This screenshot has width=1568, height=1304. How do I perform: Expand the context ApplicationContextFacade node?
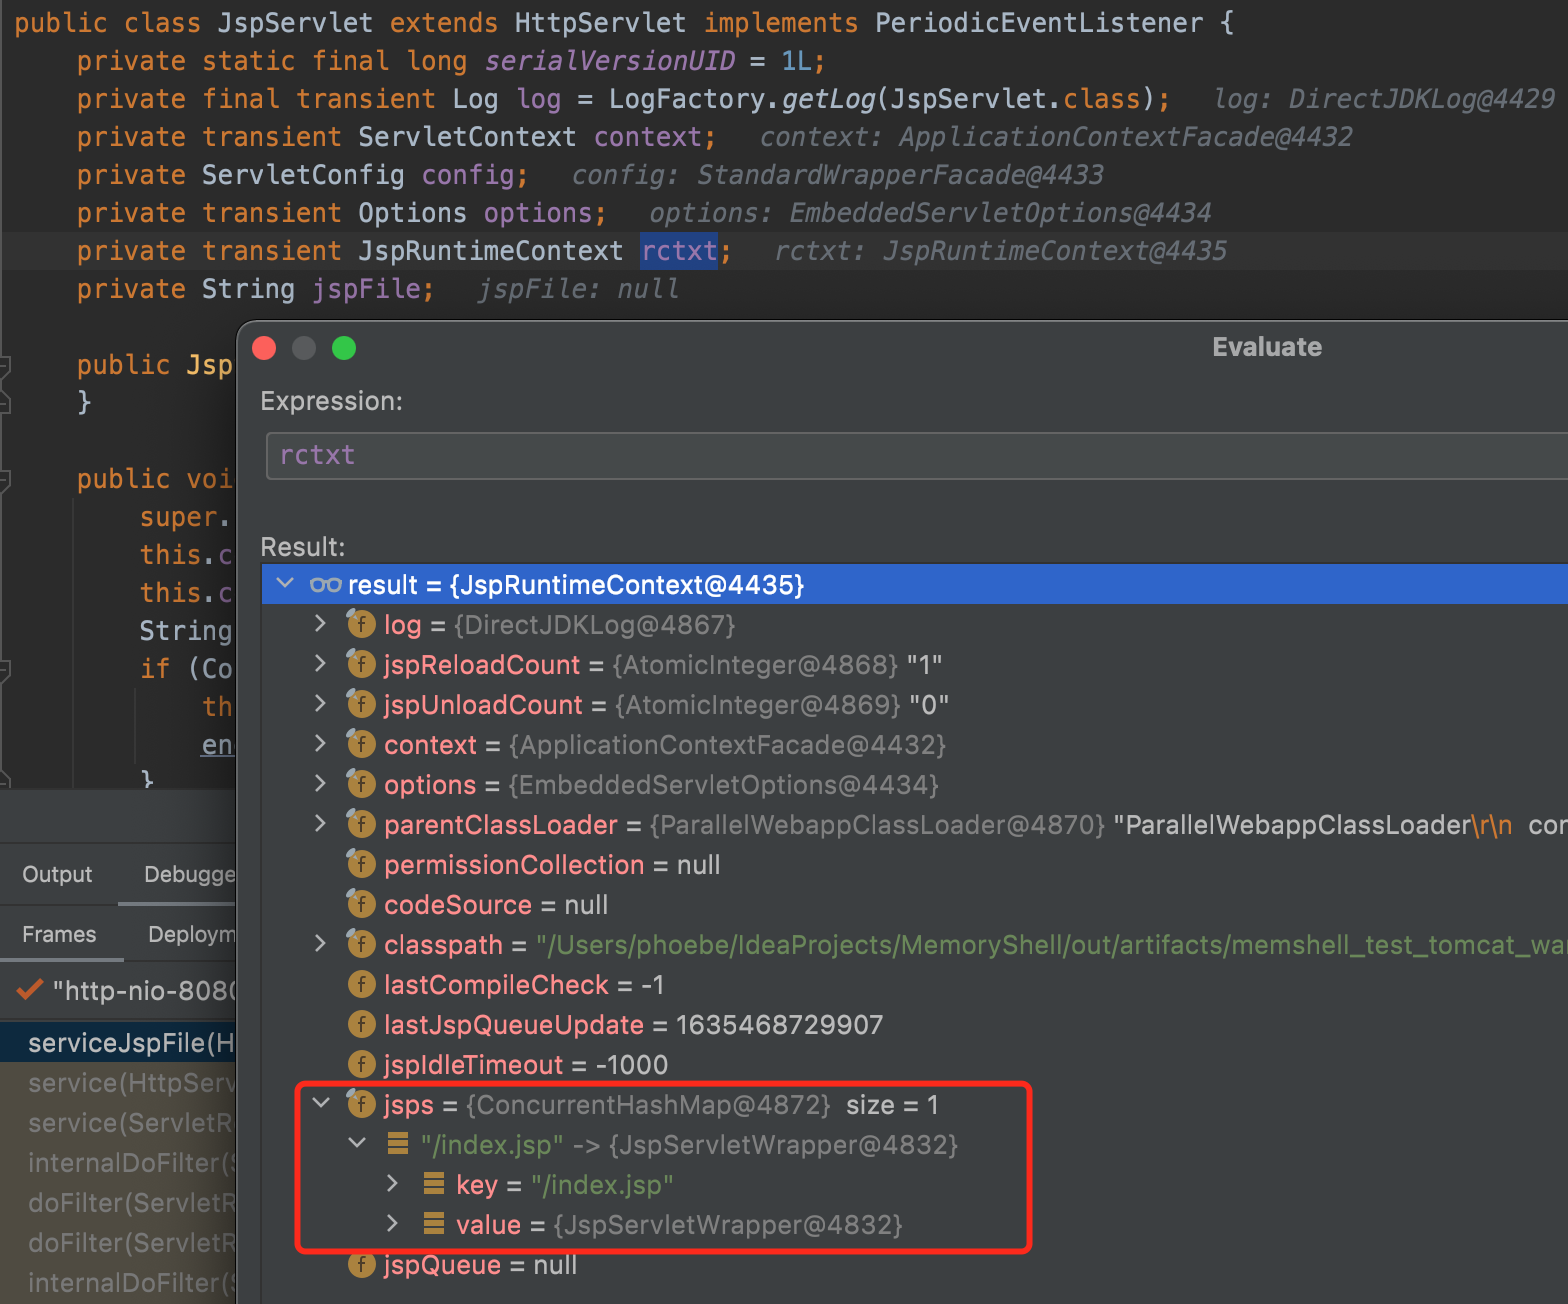[x=320, y=743]
